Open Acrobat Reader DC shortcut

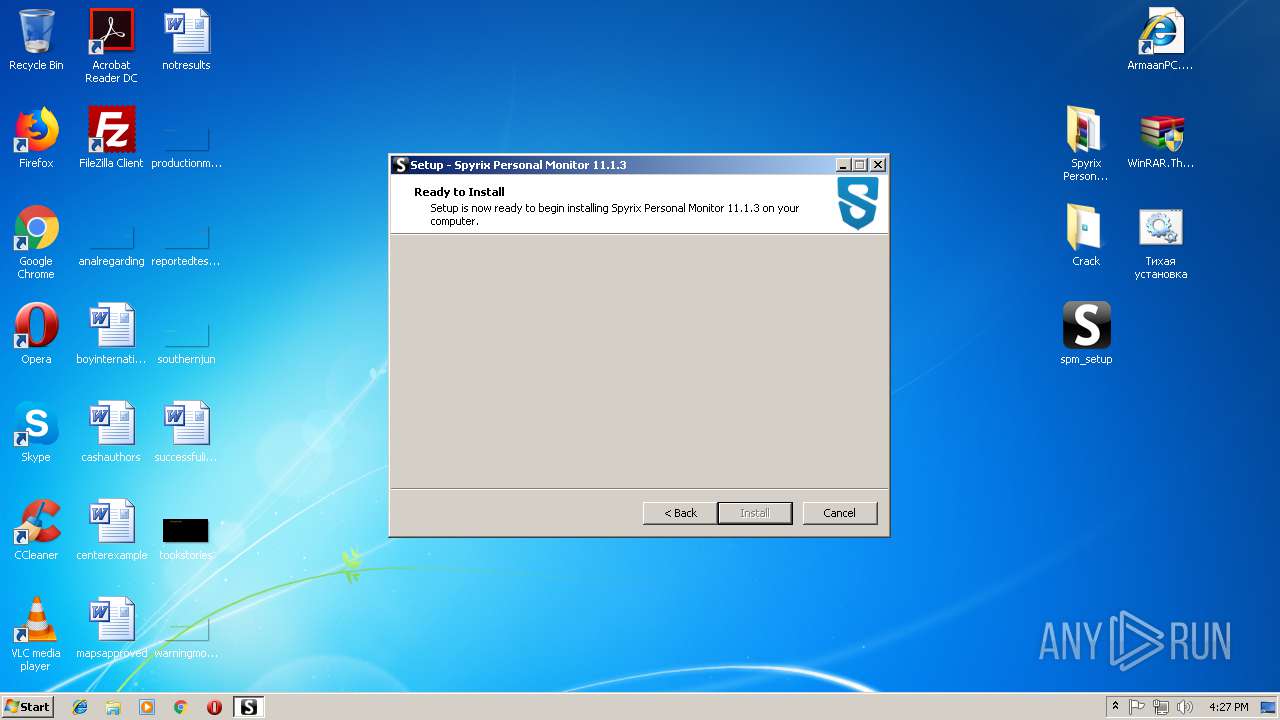(x=111, y=46)
